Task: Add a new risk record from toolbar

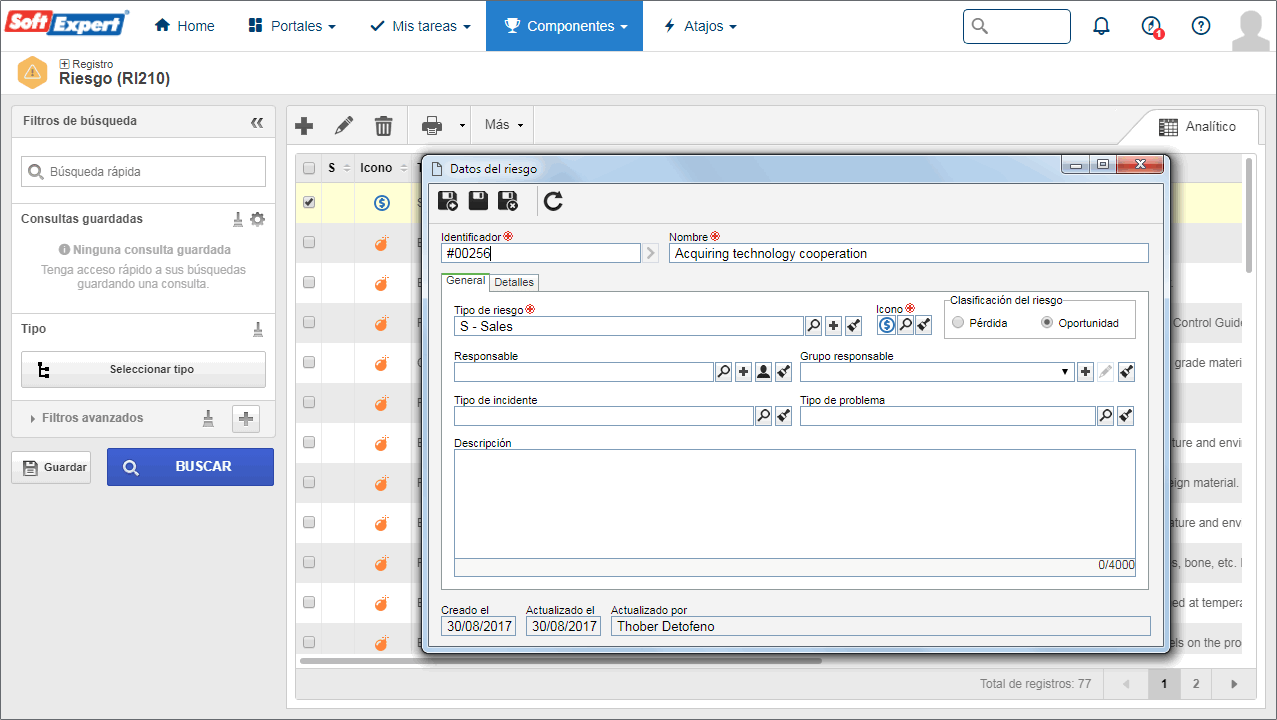Action: click(305, 126)
